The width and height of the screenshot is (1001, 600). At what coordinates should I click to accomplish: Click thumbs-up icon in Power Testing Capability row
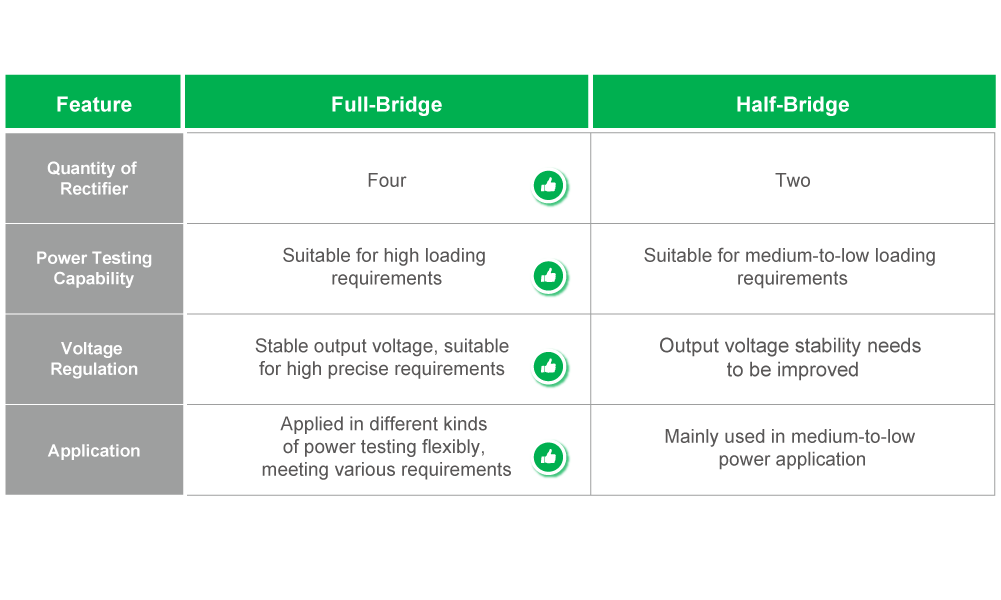coord(549,277)
